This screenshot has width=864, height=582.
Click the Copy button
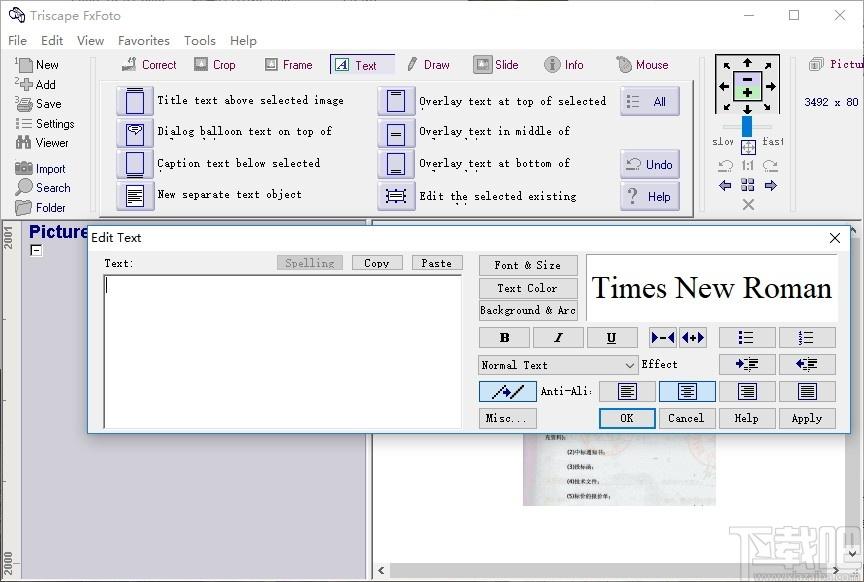pos(377,263)
